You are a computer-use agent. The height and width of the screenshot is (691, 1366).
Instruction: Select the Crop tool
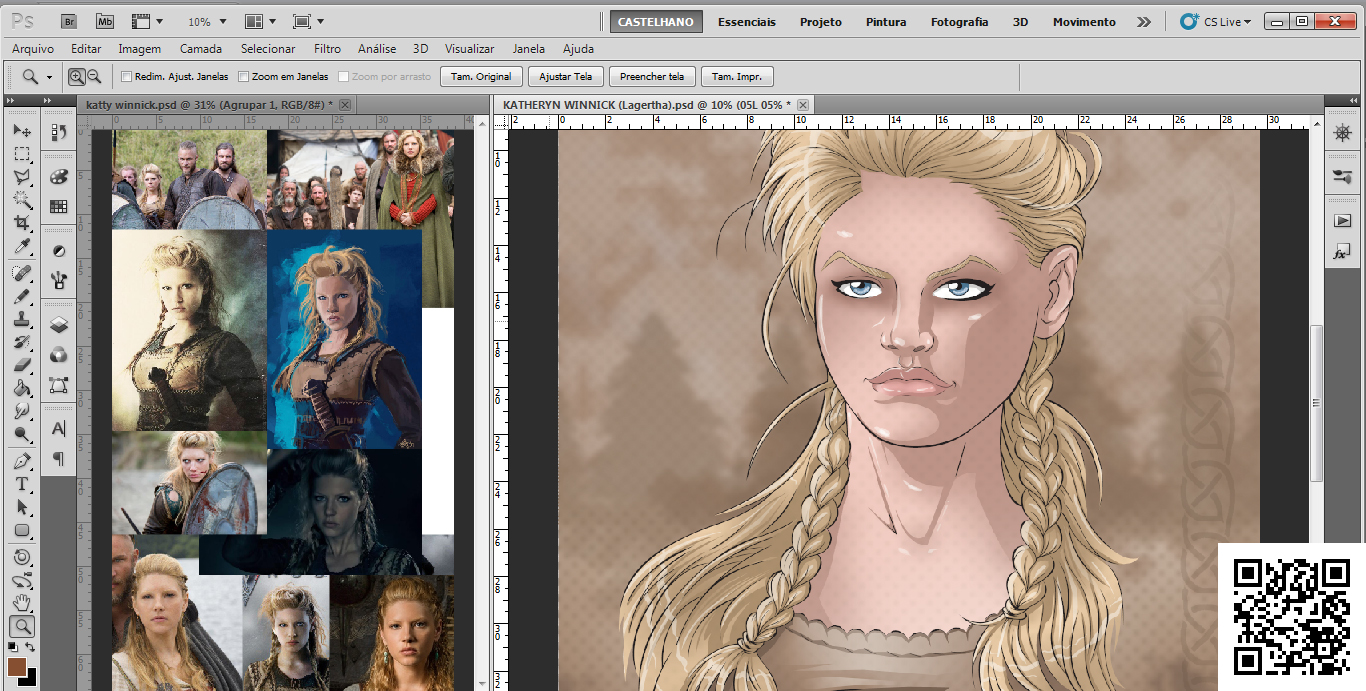pyautogui.click(x=21, y=223)
